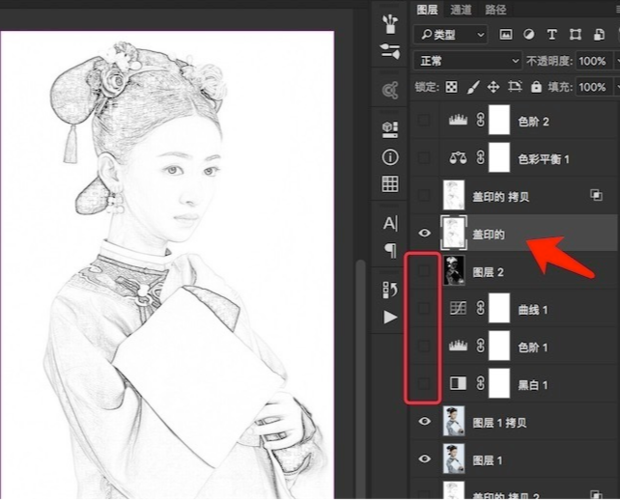This screenshot has width=620, height=500.
Task: Filter layers by type layers
Action: click(552, 34)
